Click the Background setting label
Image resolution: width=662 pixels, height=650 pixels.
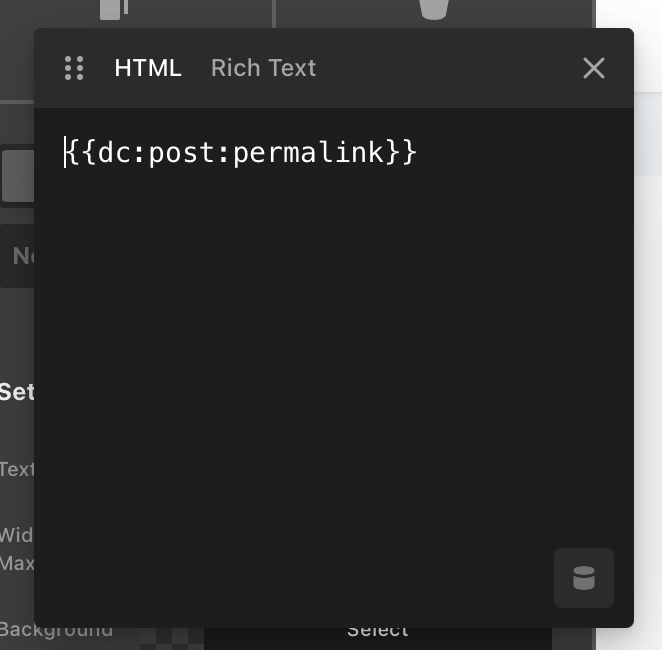click(x=56, y=630)
